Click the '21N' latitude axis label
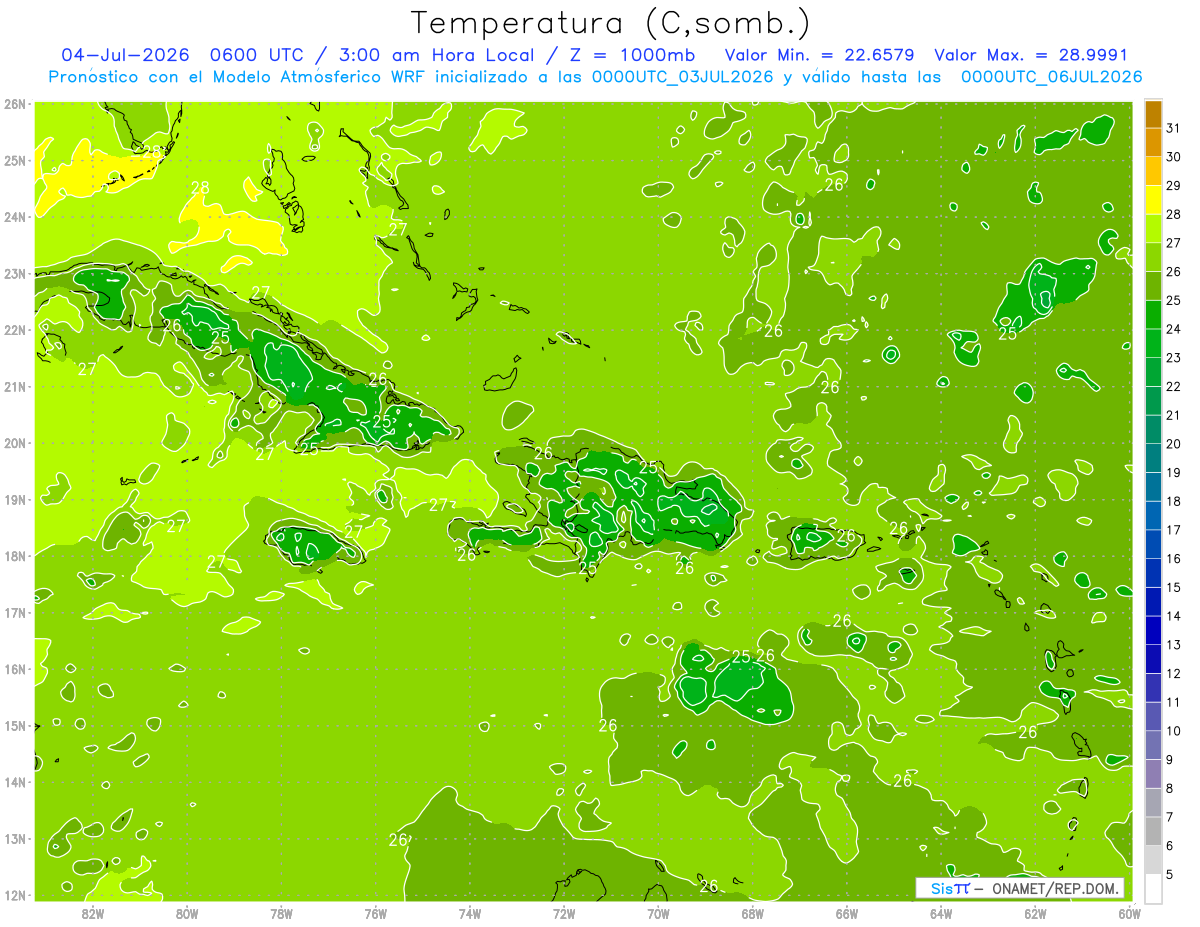This screenshot has height=927, width=1200. point(16,386)
